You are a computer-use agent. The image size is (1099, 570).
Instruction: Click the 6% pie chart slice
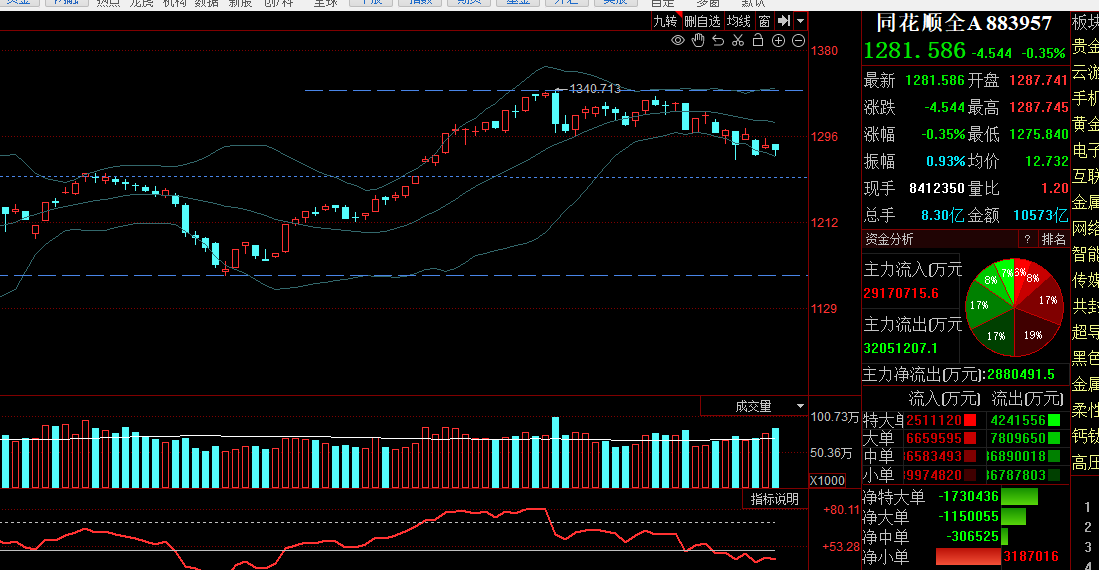tap(1020, 272)
